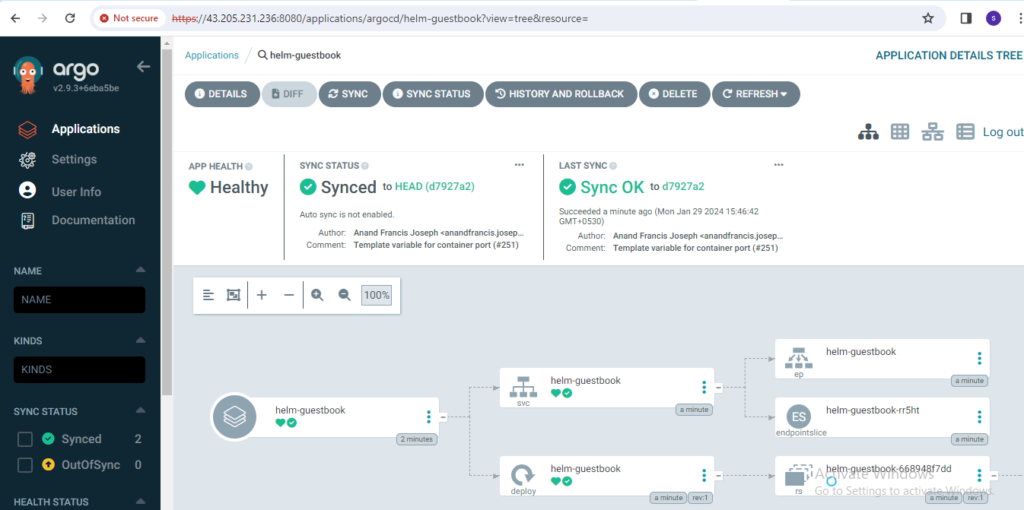
Task: Click the DELETE application button
Action: coord(674,94)
